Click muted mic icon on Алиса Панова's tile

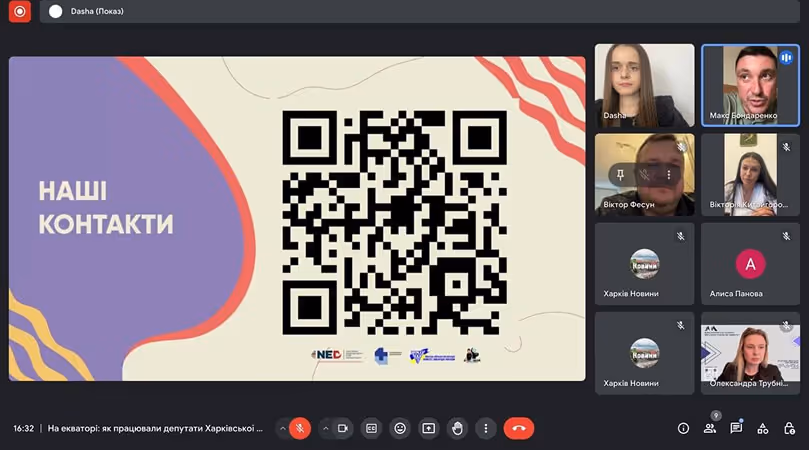[x=786, y=236]
